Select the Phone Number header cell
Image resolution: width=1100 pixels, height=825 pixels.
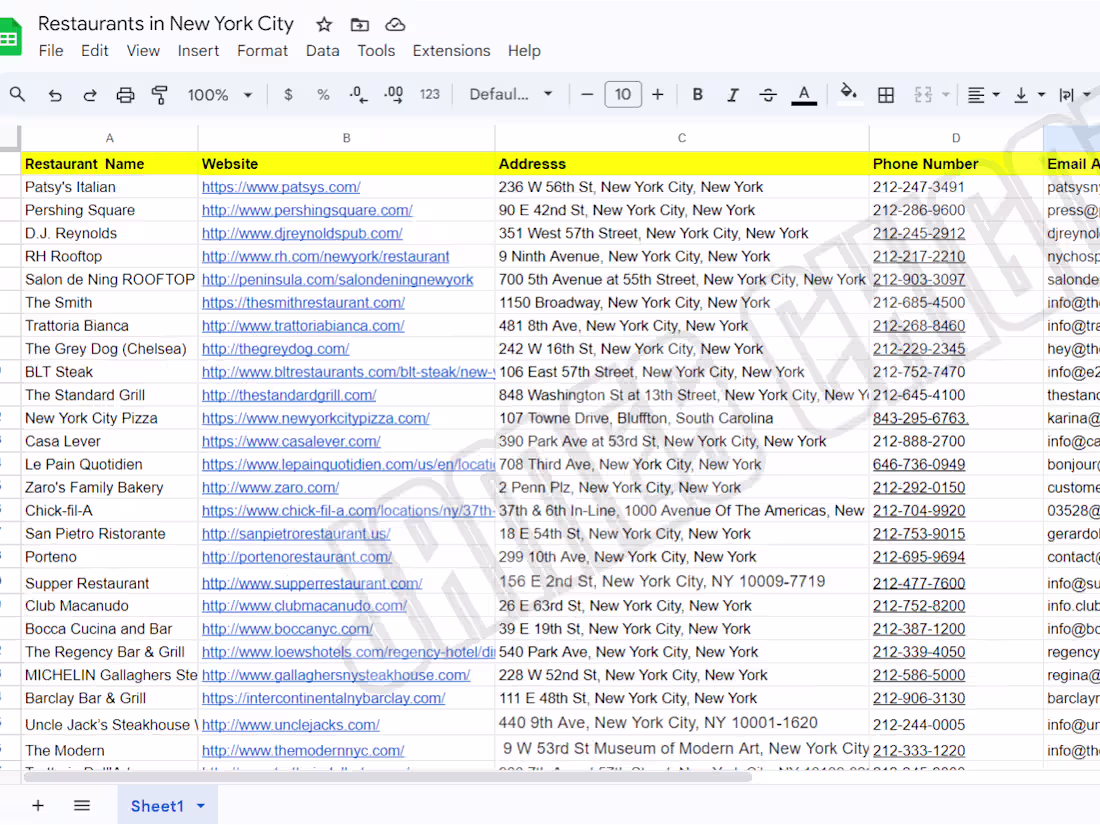[x=956, y=163]
